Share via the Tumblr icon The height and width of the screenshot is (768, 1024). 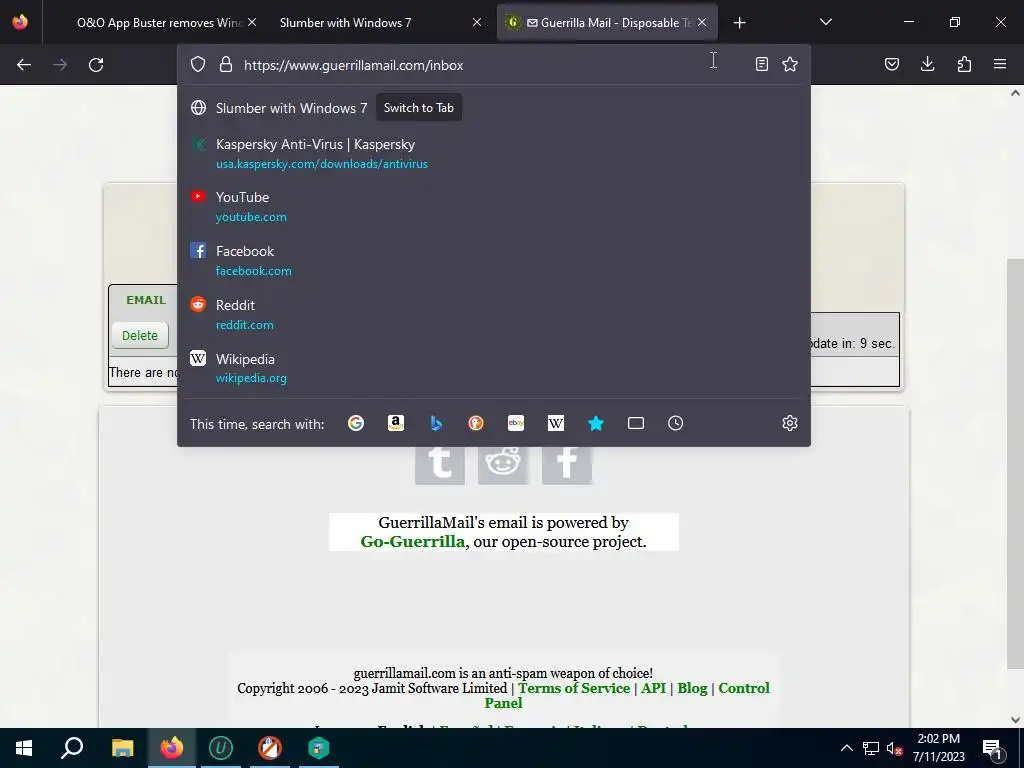pos(440,465)
